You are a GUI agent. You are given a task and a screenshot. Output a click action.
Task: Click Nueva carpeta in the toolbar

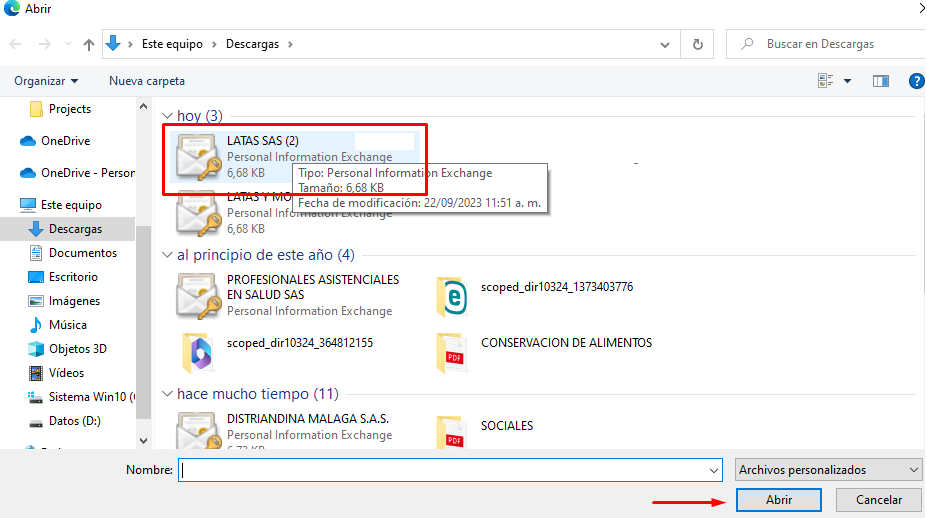pyautogui.click(x=147, y=81)
